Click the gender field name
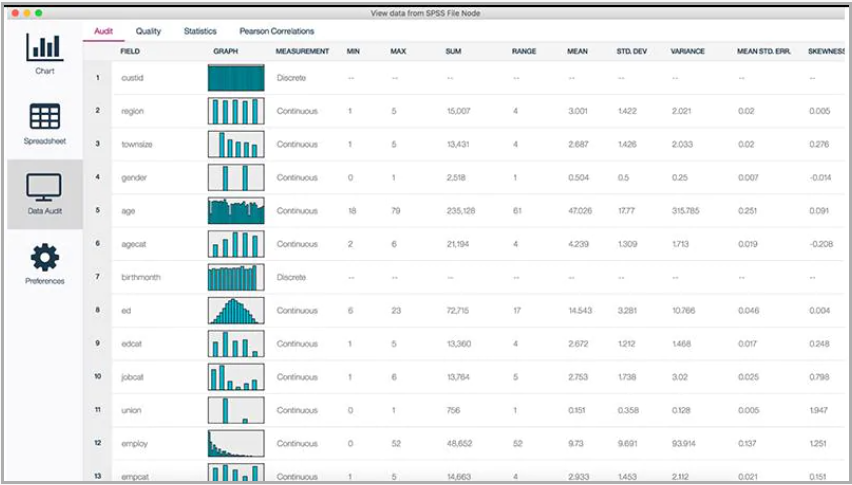 [x=134, y=178]
